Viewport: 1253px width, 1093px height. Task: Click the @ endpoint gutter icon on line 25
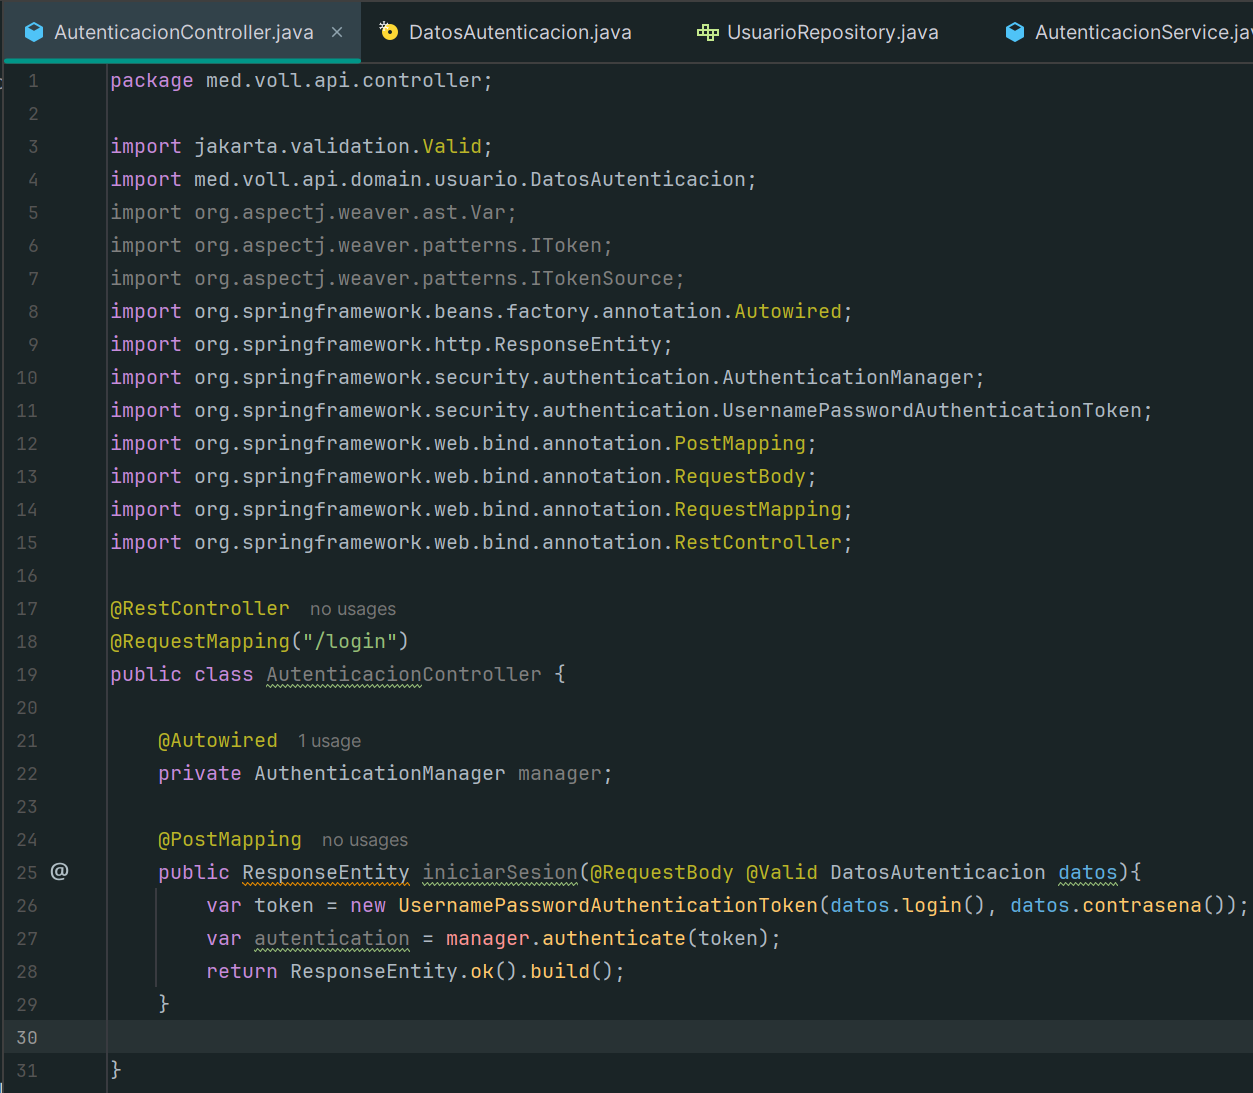point(59,871)
